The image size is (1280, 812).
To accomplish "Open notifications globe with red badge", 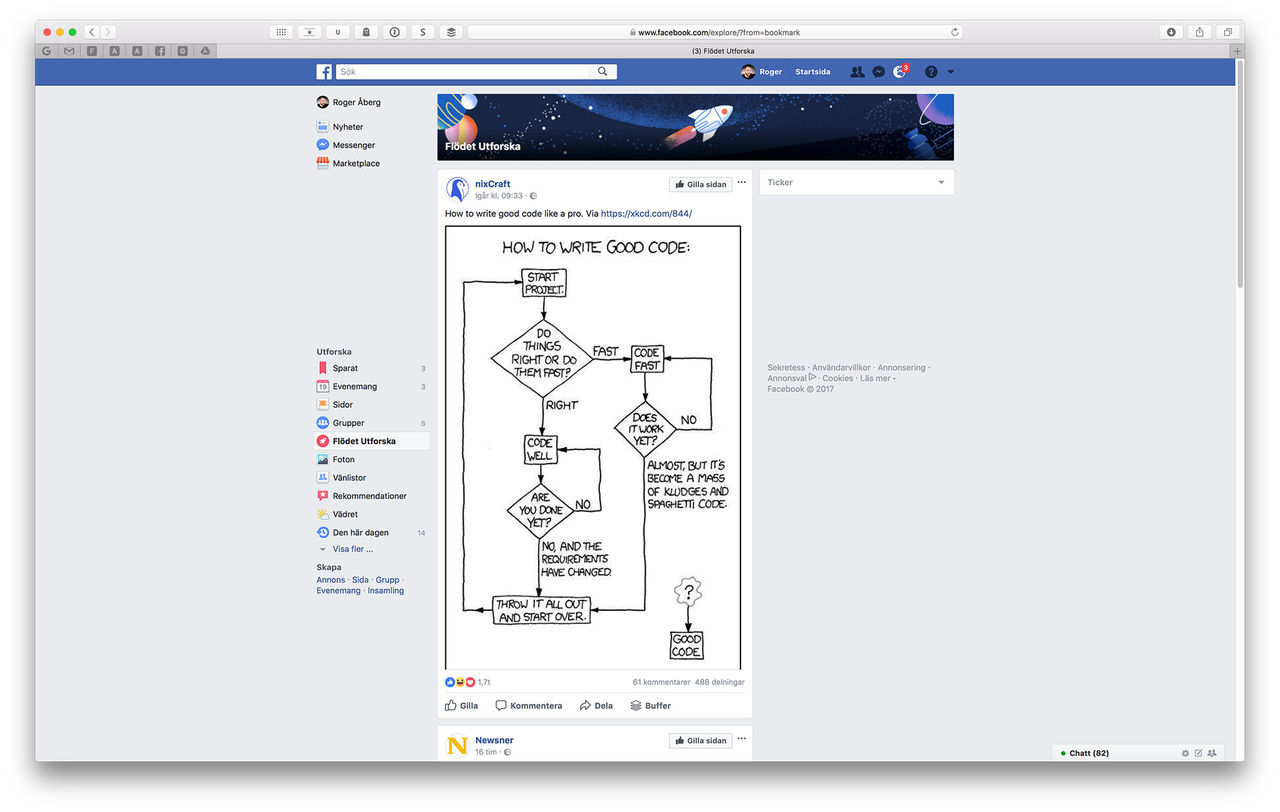I will 901,72.
